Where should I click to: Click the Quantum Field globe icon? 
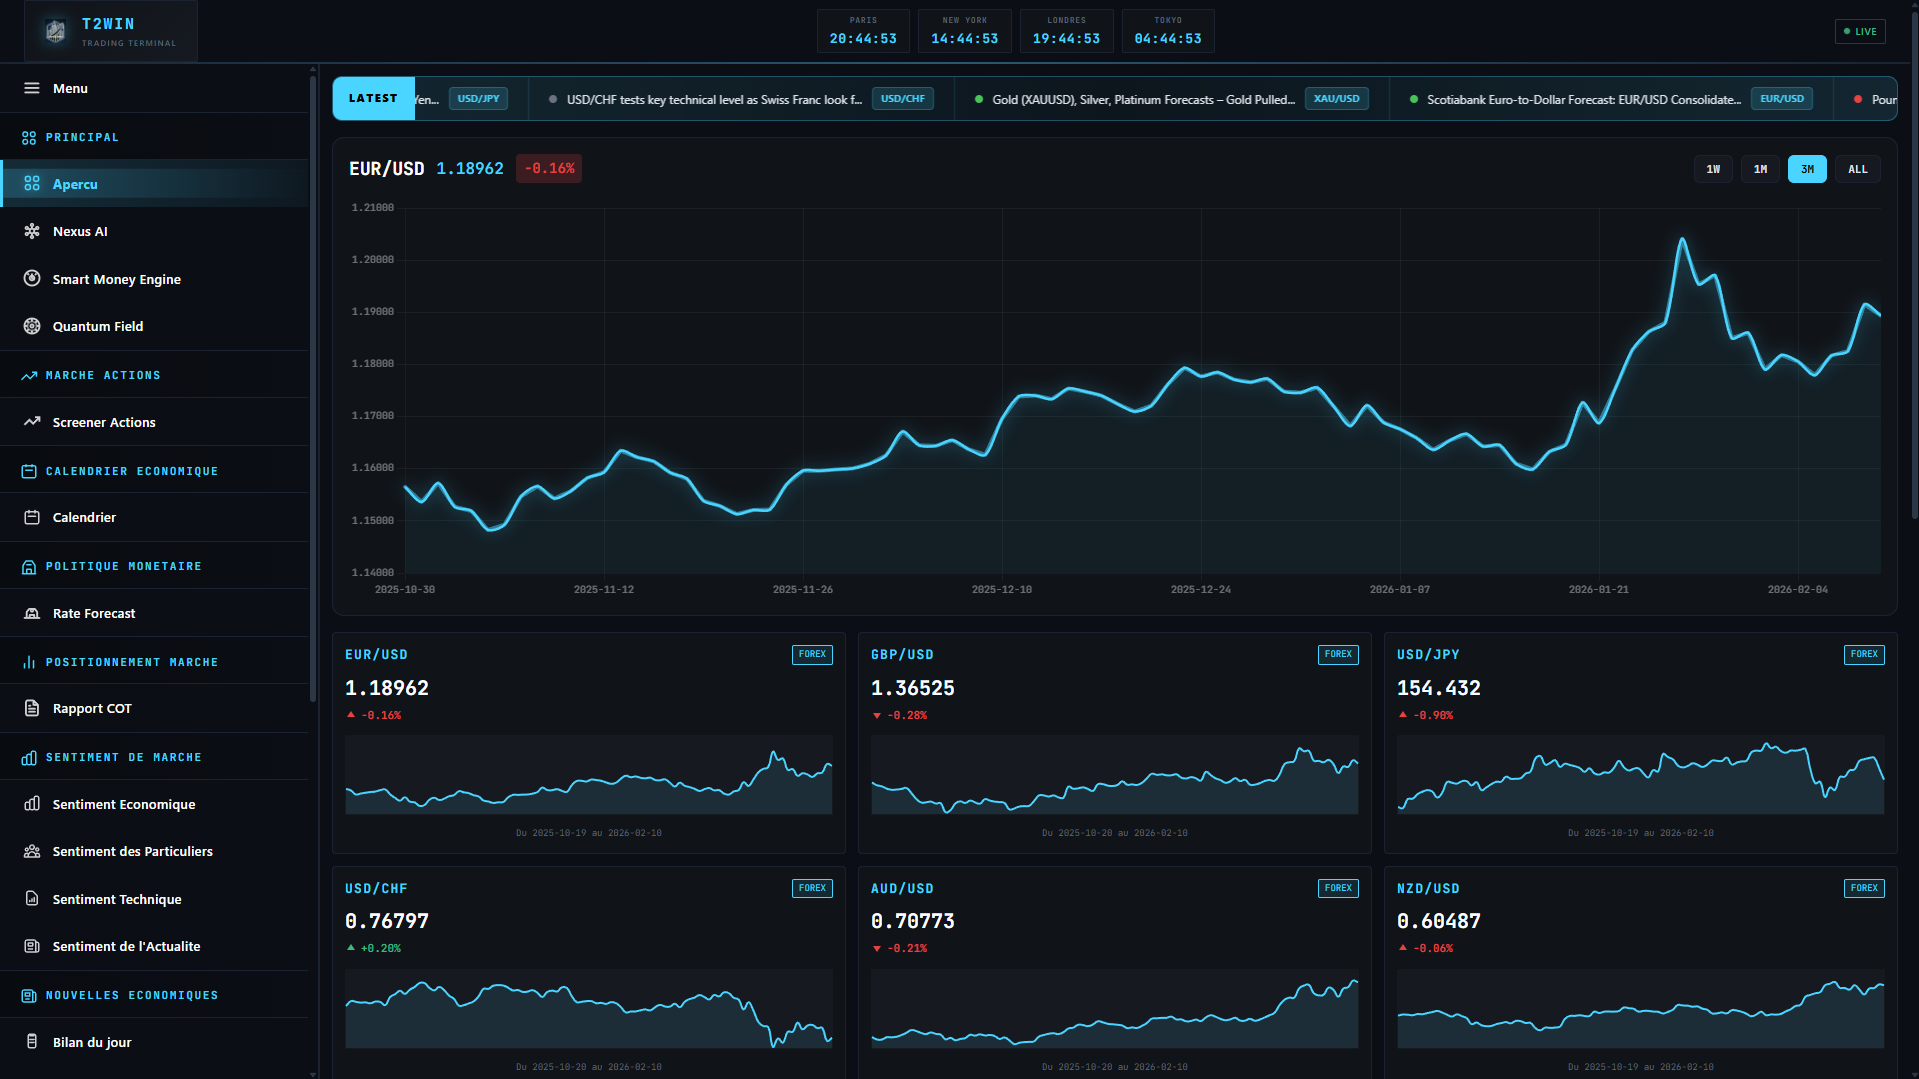click(32, 326)
